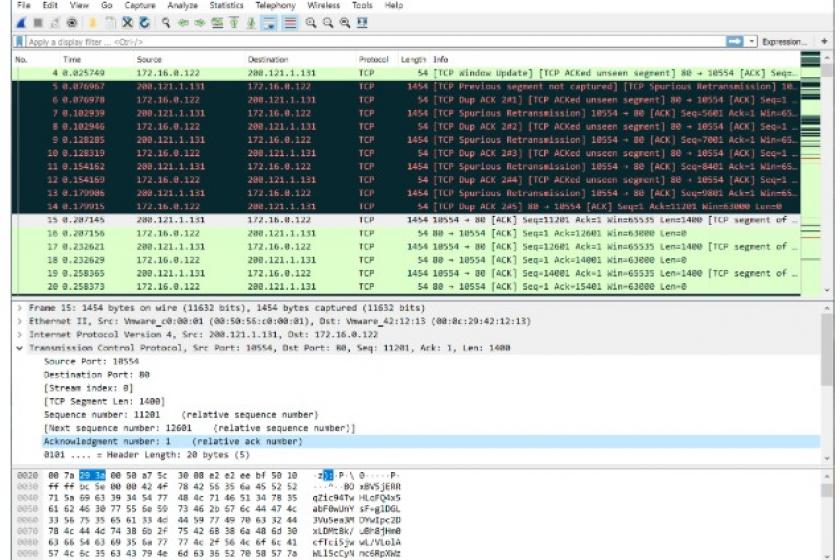Select packet 15 at time 0.207145
840x560 pixels.
click(406, 220)
